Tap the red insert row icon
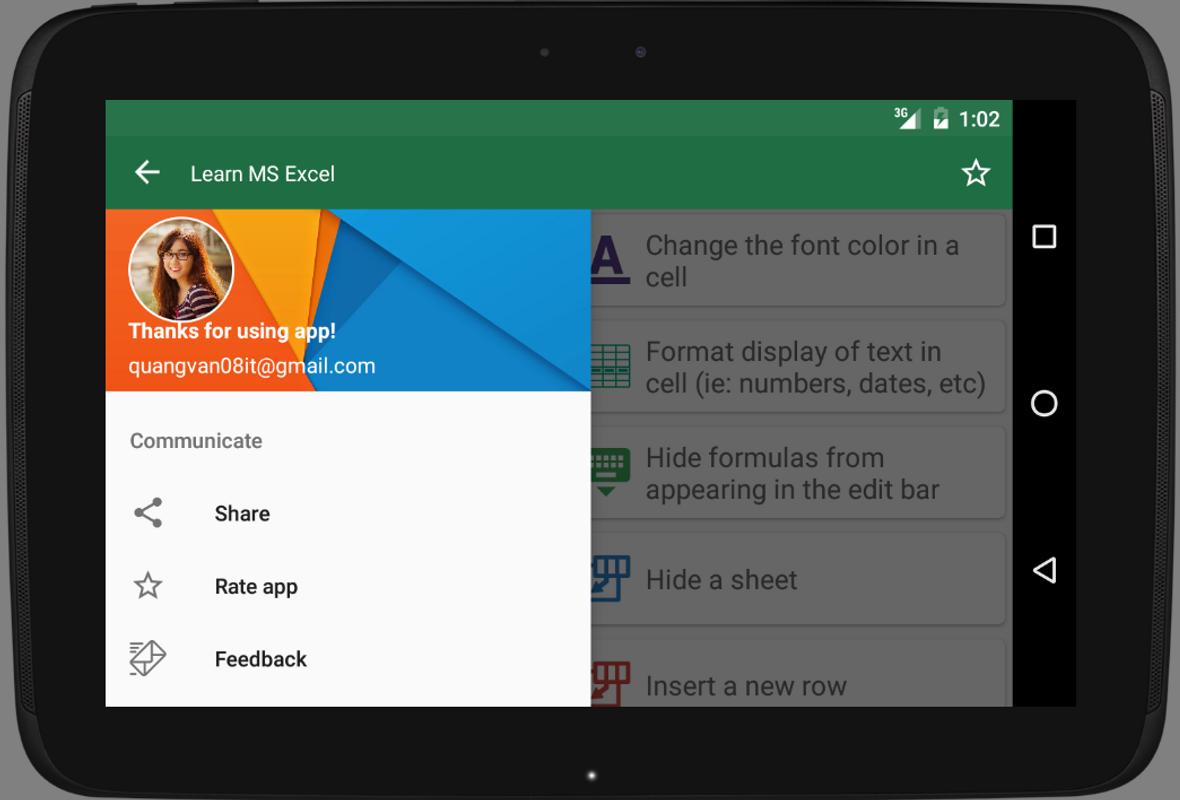1180x800 pixels. click(610, 683)
